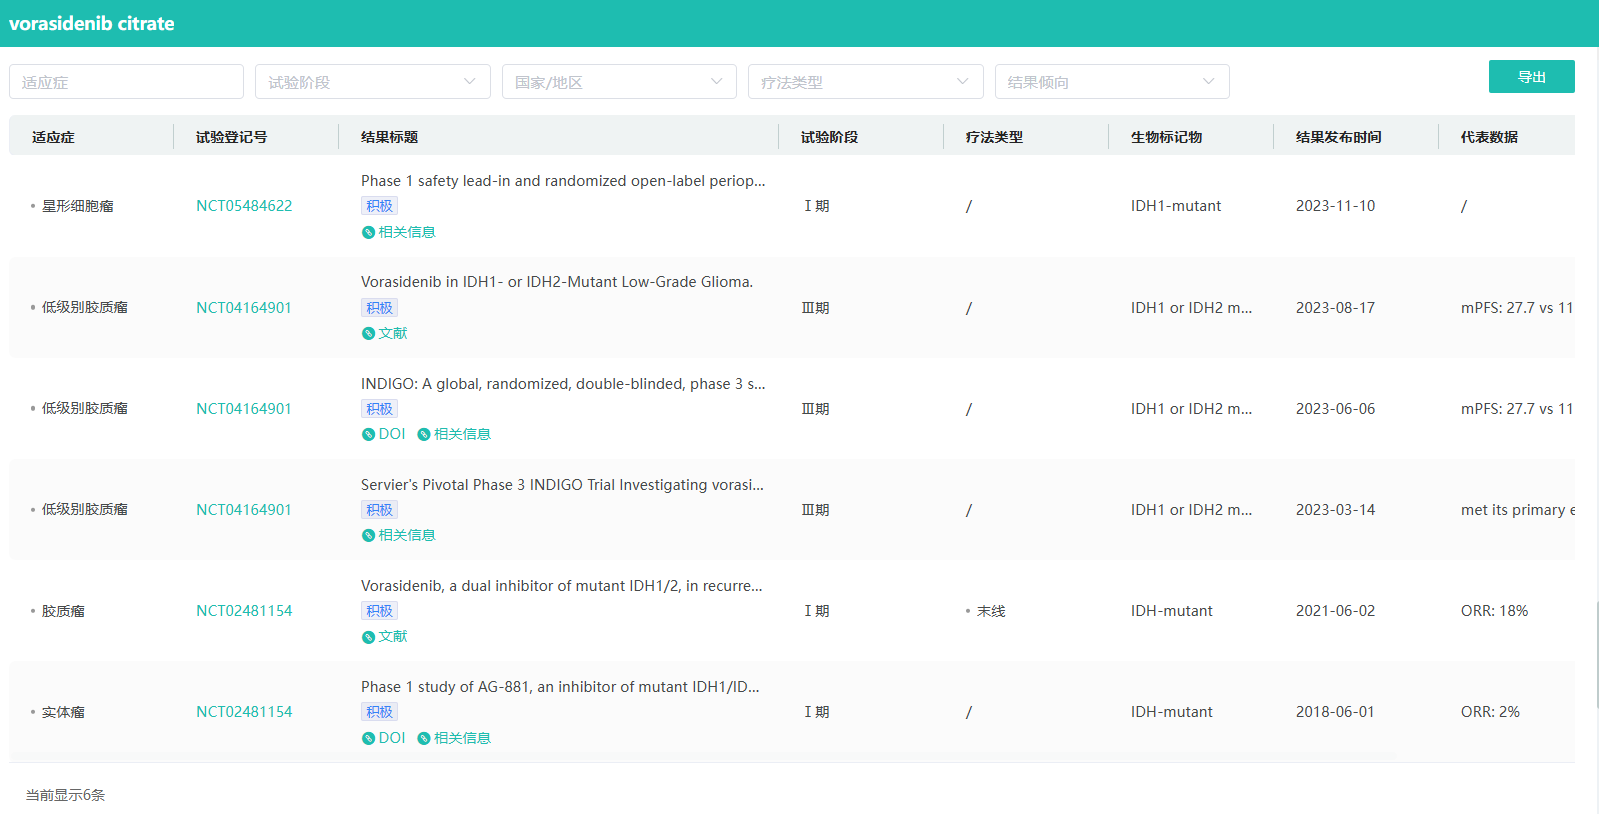Click the 结果发布时间 column header

(x=1338, y=137)
